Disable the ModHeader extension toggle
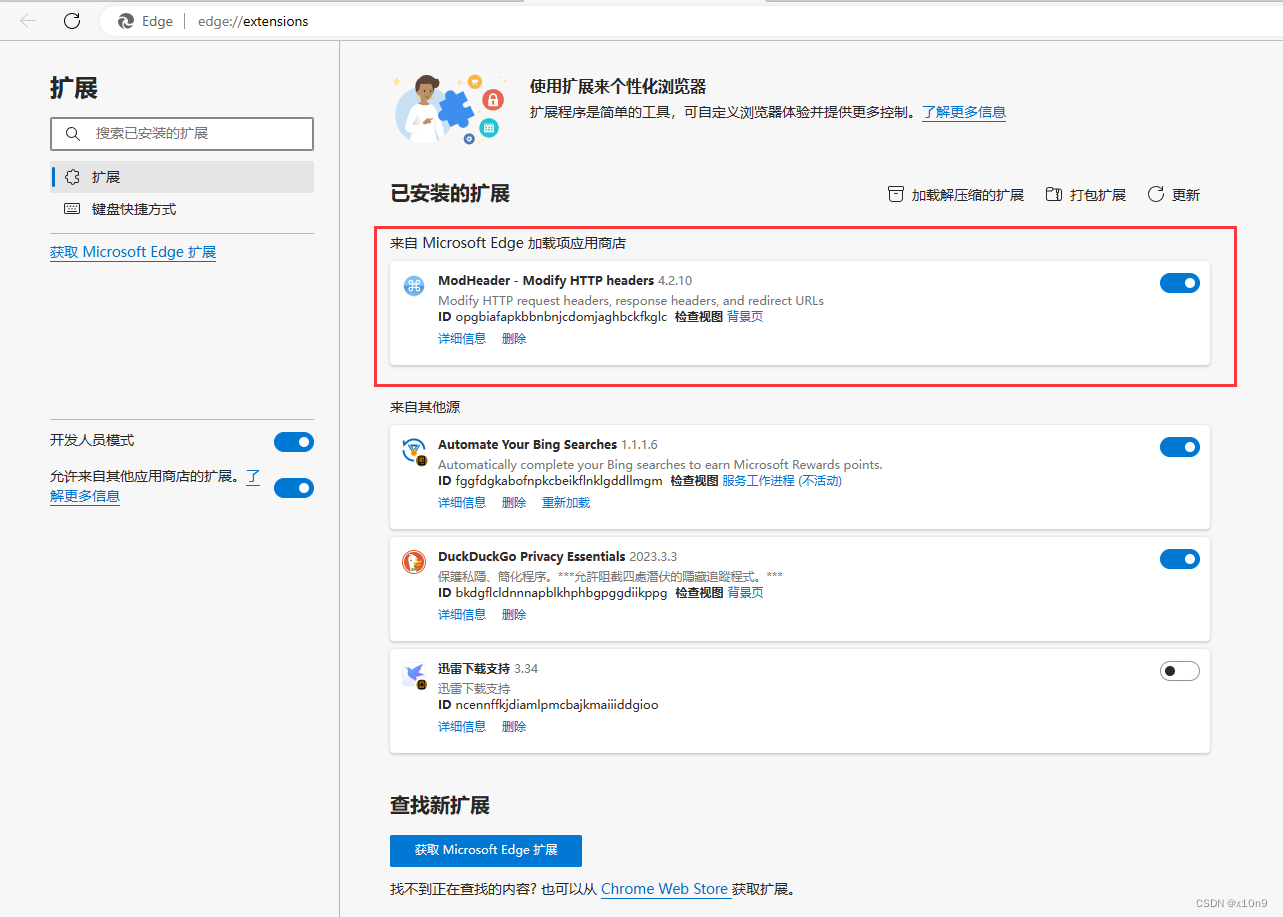Image resolution: width=1283 pixels, height=917 pixels. 1180,283
